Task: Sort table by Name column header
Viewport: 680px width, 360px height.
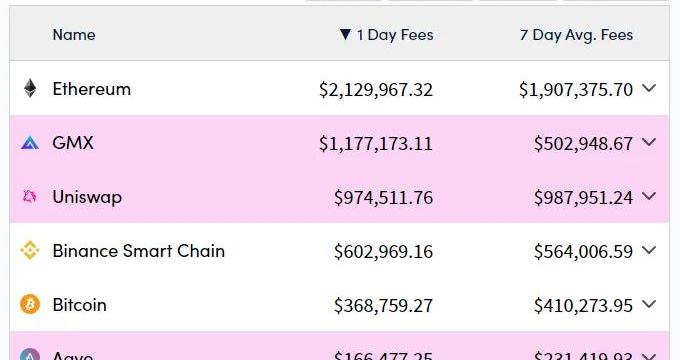Action: (74, 35)
